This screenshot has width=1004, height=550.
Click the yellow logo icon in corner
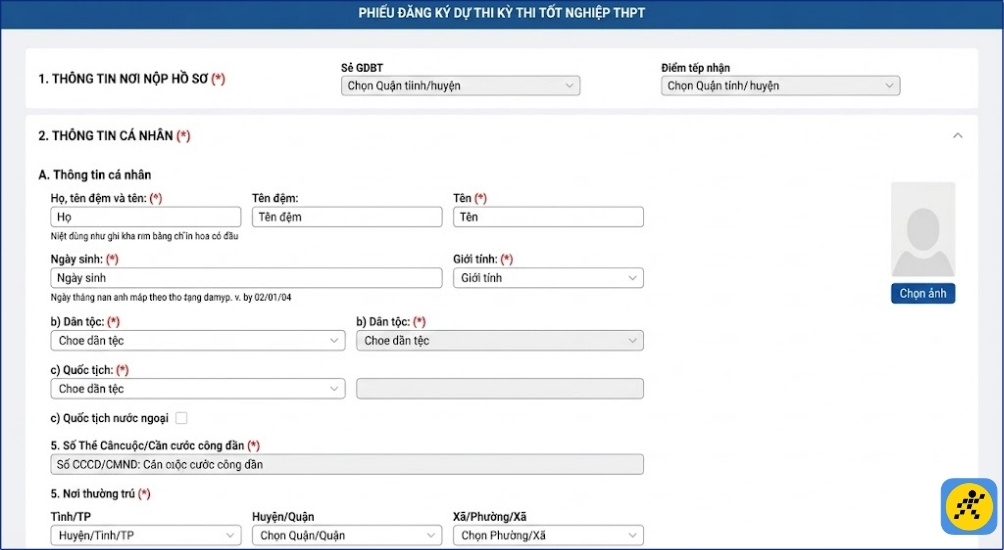click(x=969, y=506)
